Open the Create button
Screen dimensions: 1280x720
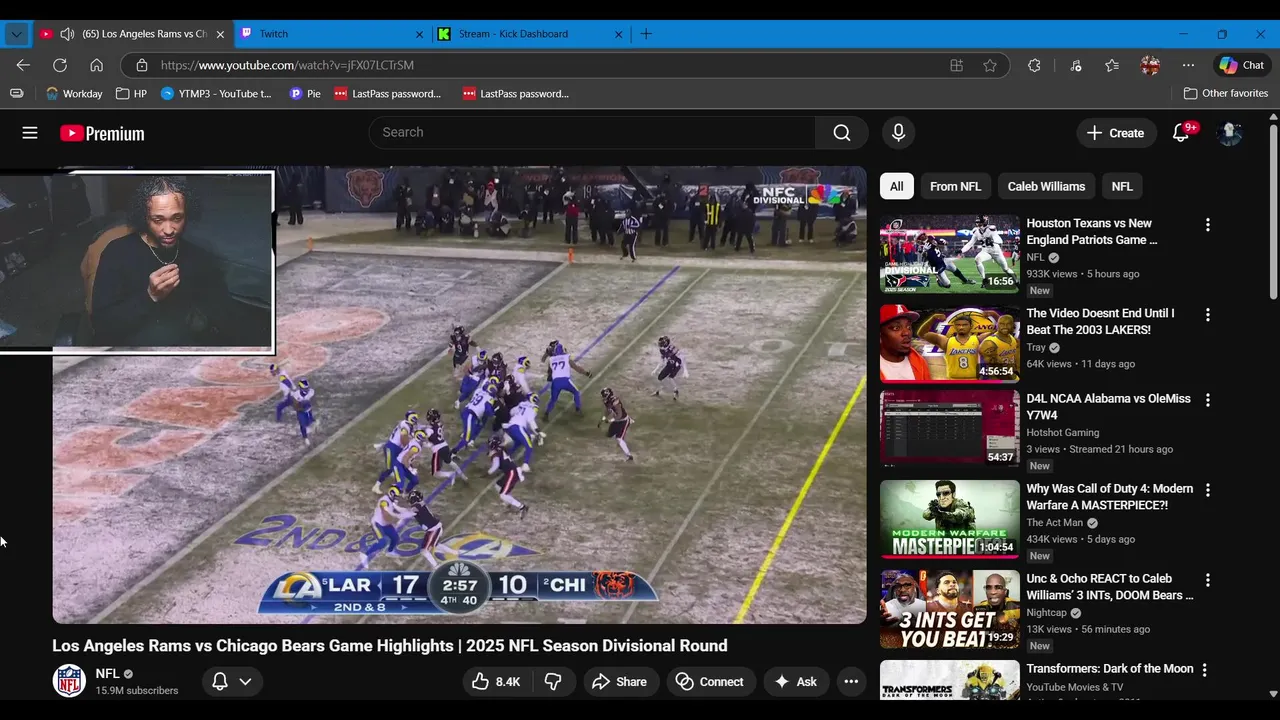coord(1116,133)
